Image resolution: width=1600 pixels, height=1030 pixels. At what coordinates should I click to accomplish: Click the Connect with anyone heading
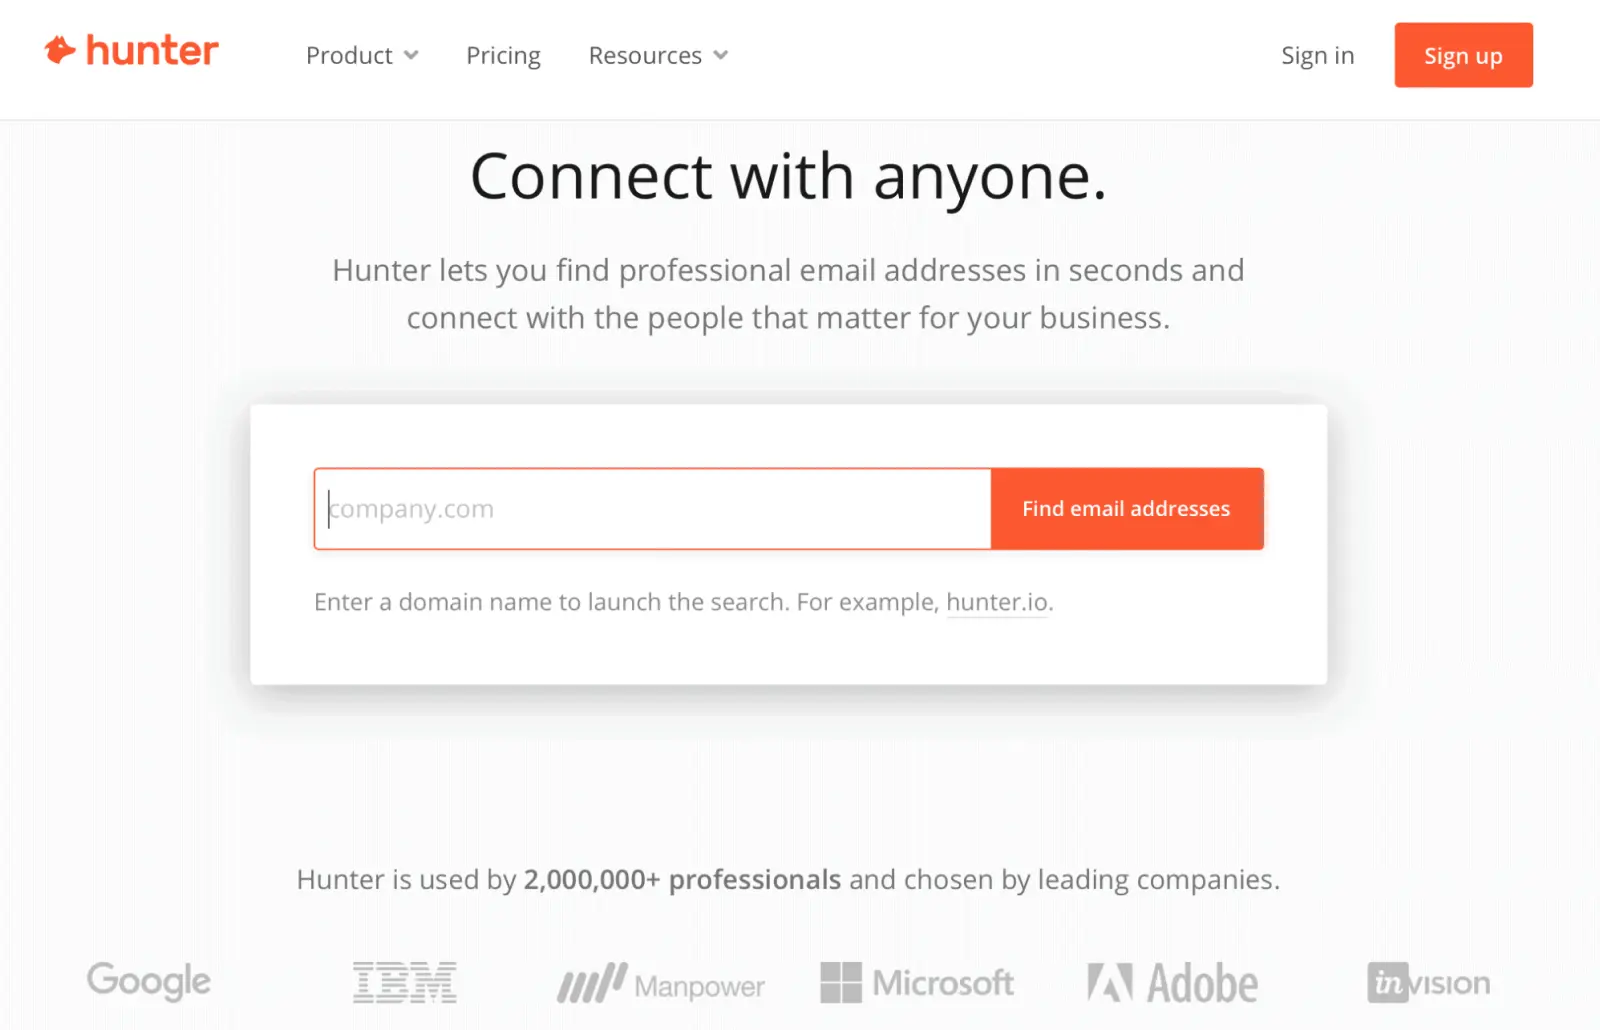pos(789,178)
